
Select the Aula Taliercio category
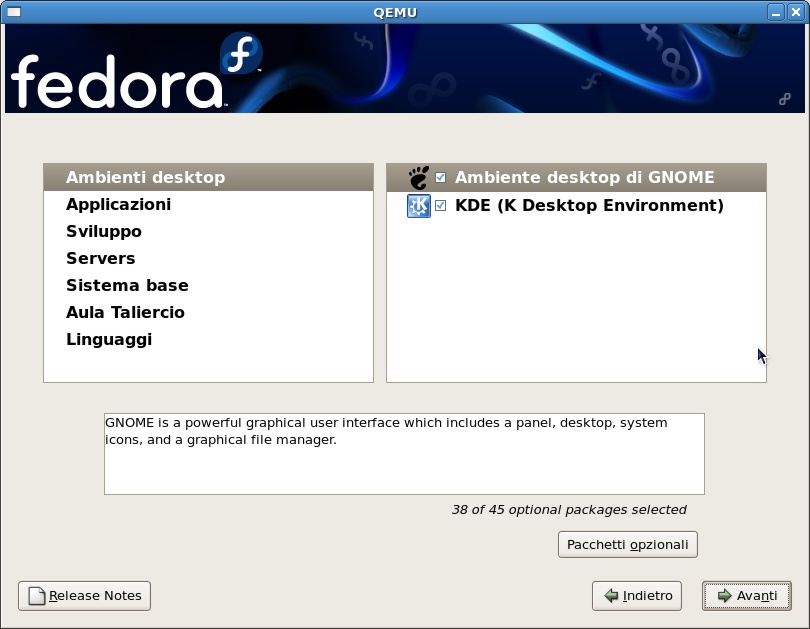click(208, 312)
